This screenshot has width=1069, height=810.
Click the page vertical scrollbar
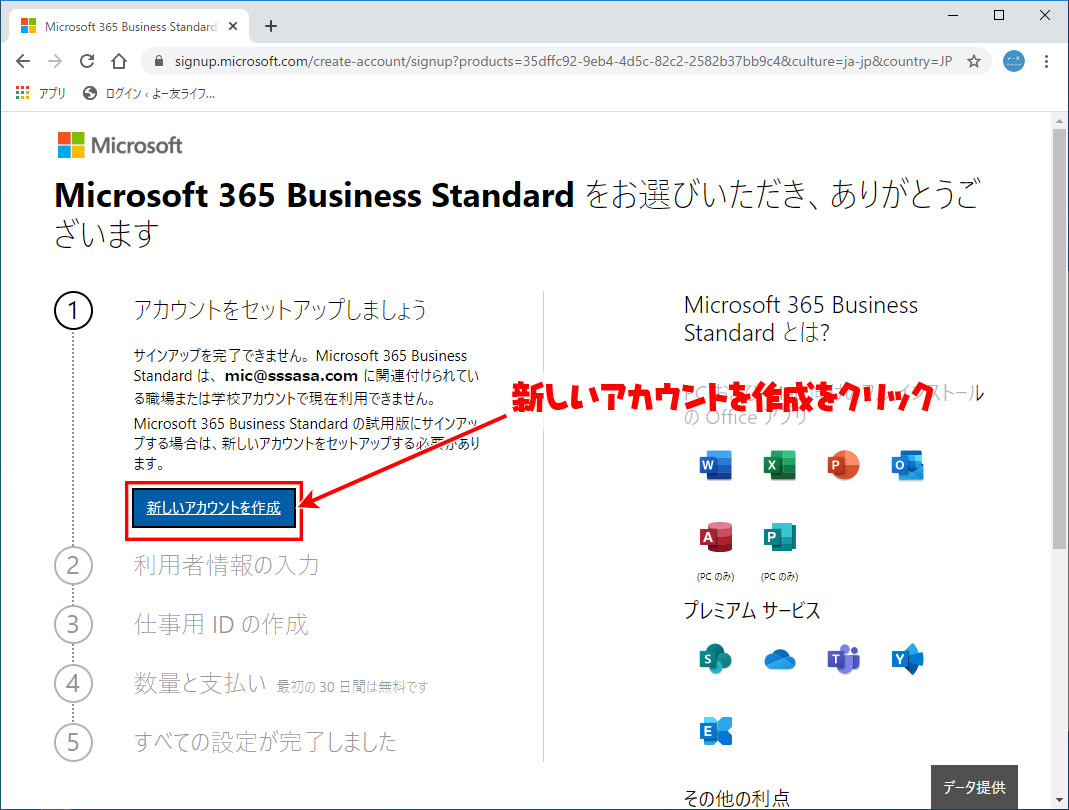pyautogui.click(x=1059, y=339)
